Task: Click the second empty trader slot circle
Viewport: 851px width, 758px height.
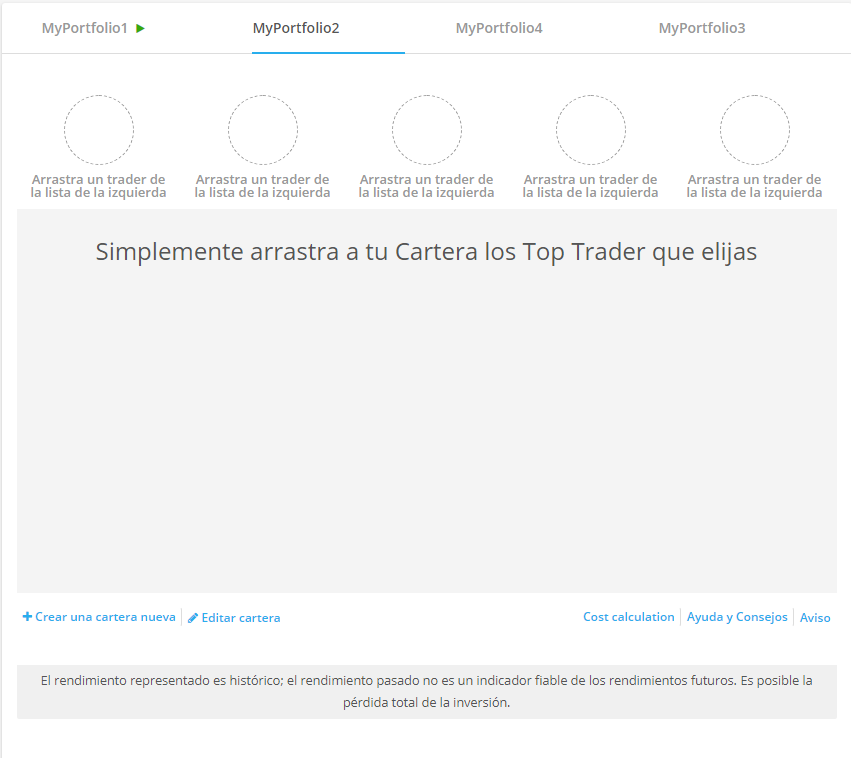Action: point(263,130)
